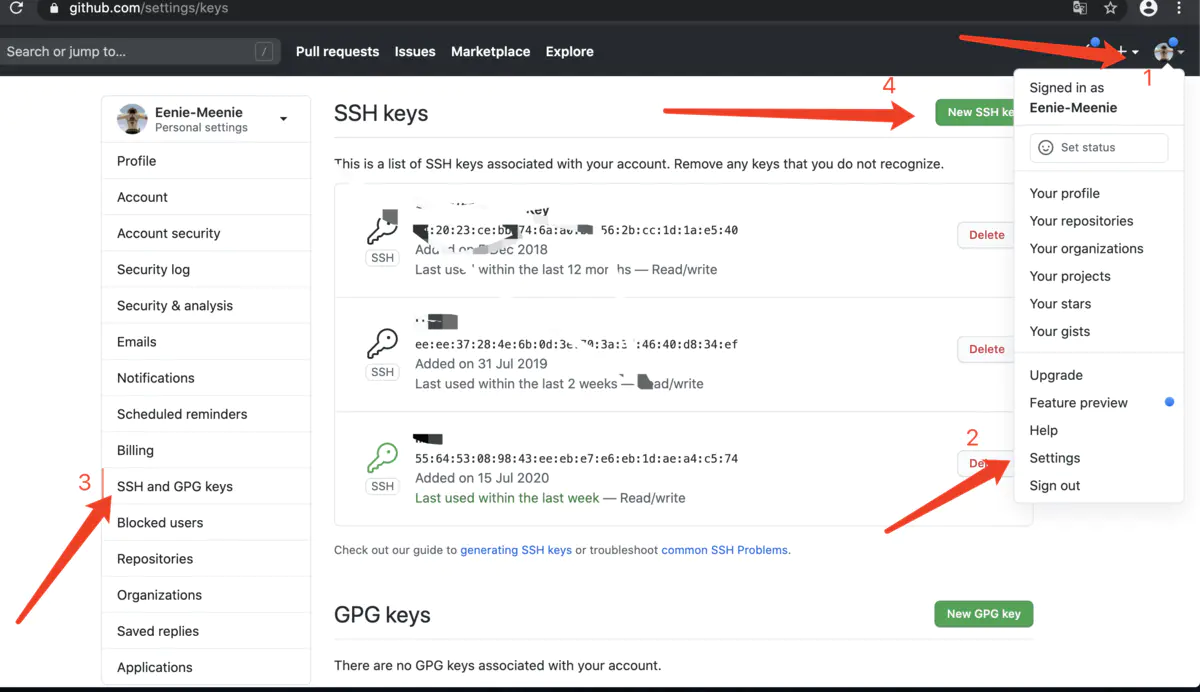Focus the Search or jump to field
Viewport: 1200px width, 692px height.
pos(140,52)
